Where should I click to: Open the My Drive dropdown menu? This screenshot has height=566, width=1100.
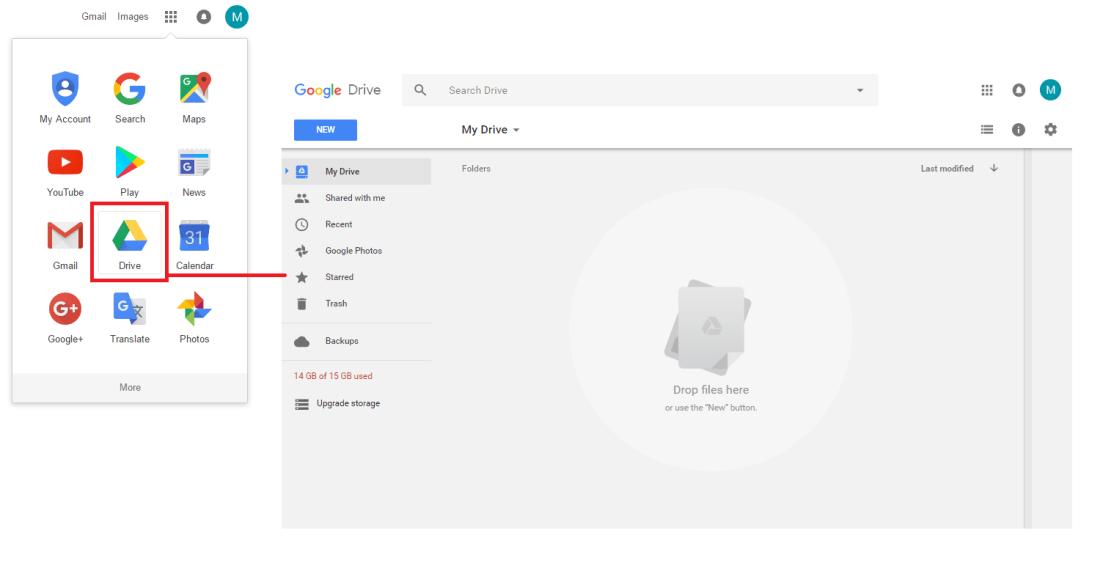(490, 130)
